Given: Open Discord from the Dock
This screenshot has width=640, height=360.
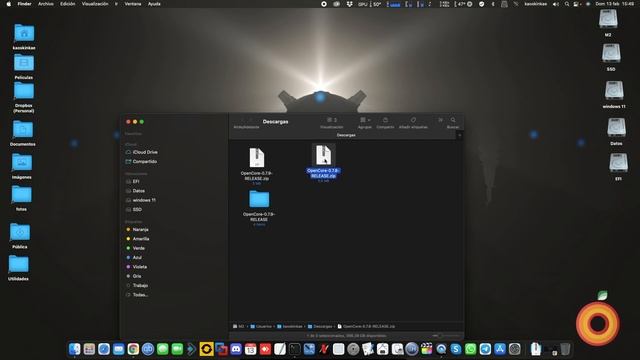Looking at the screenshot, I should [x=236, y=349].
